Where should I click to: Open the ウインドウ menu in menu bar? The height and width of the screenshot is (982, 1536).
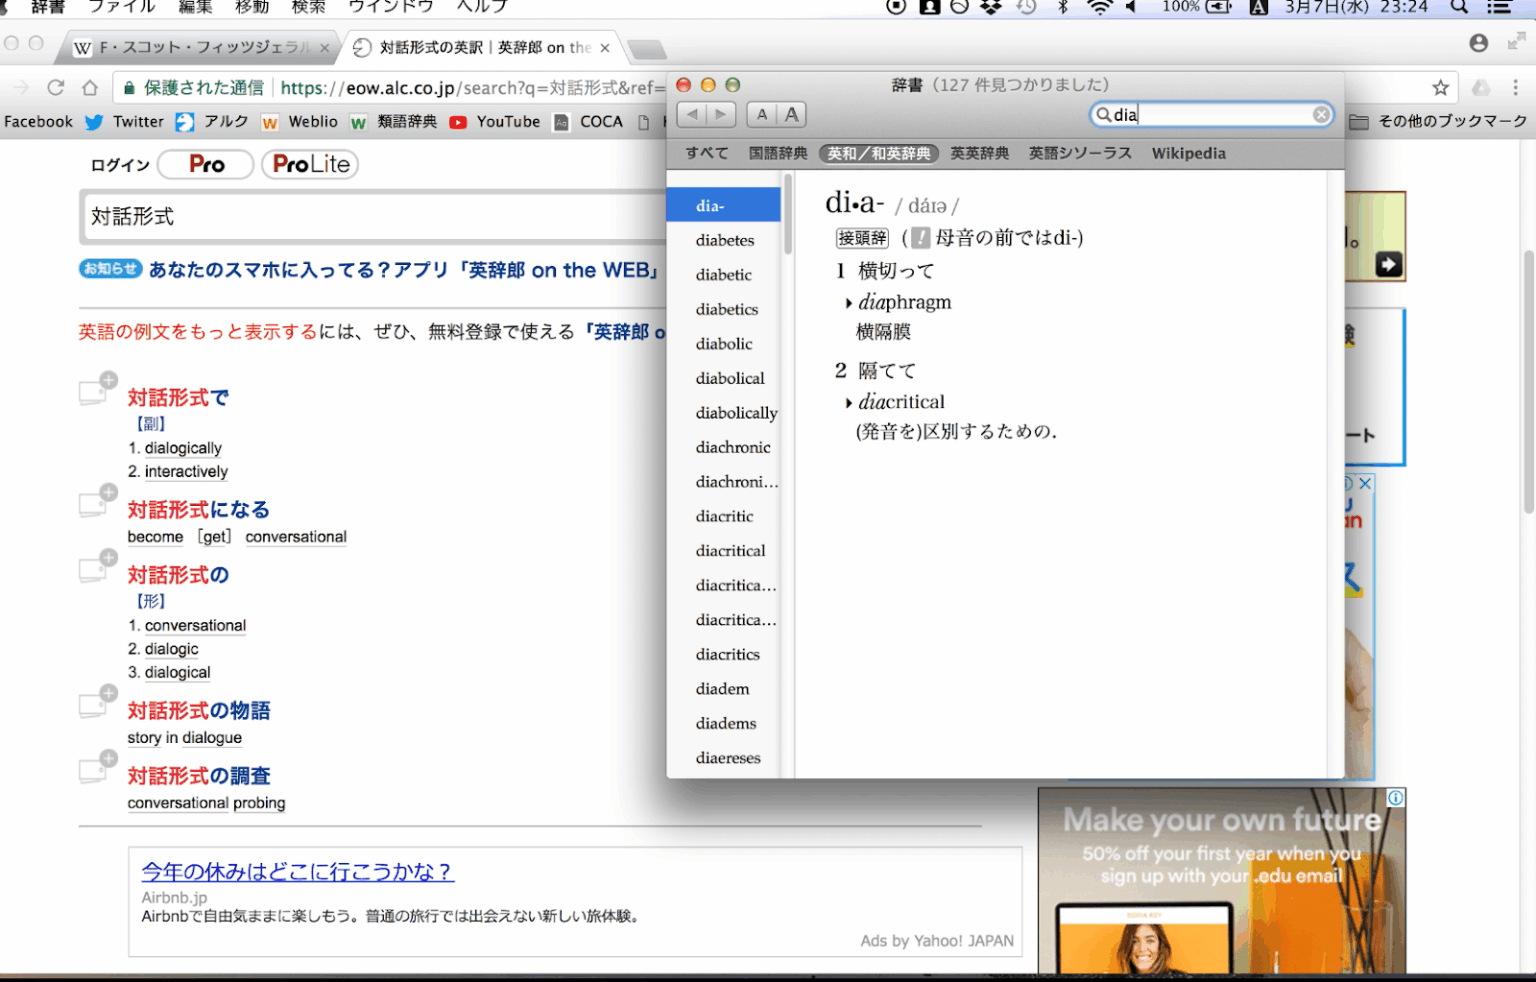[x=389, y=8]
